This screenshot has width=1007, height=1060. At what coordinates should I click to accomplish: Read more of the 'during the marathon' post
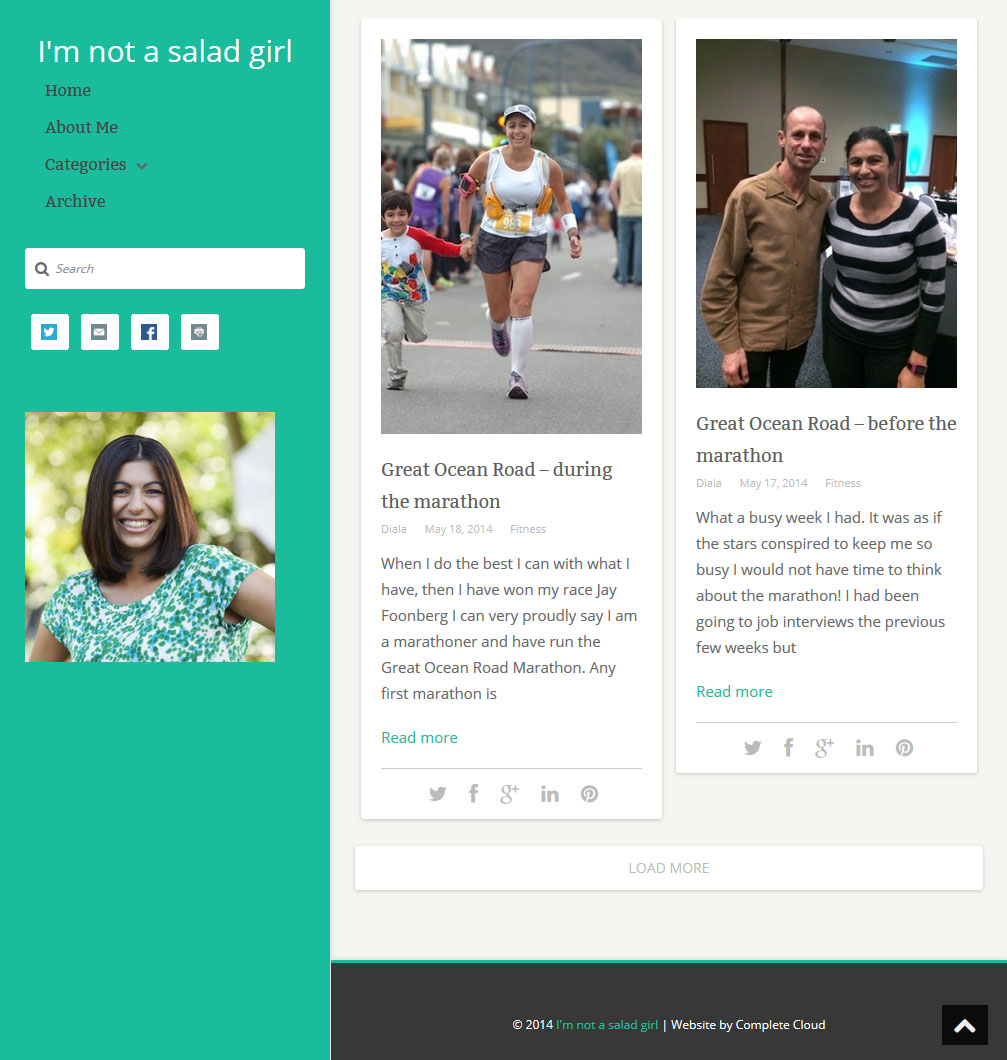(x=419, y=738)
